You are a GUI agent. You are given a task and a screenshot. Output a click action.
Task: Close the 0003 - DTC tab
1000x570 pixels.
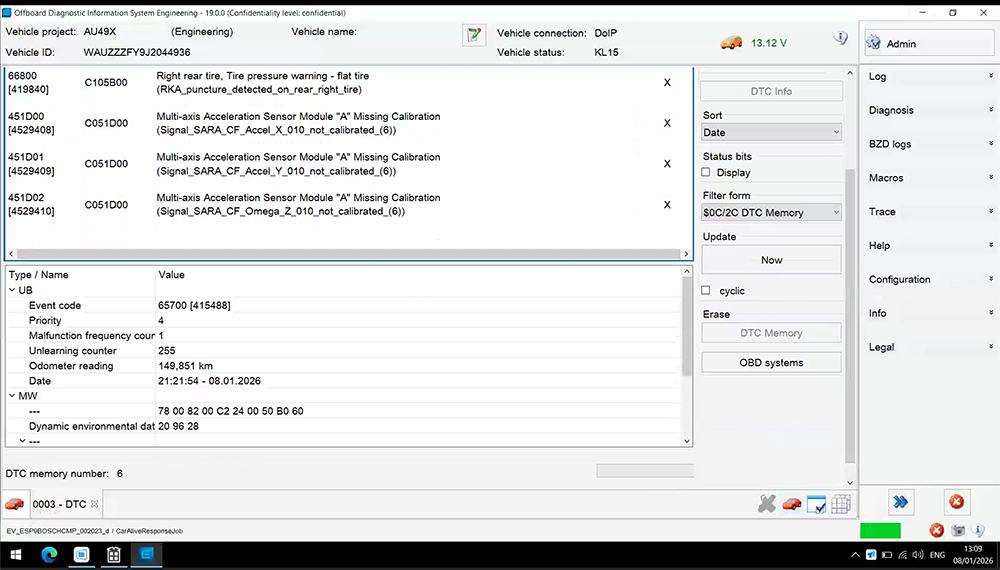(x=95, y=504)
